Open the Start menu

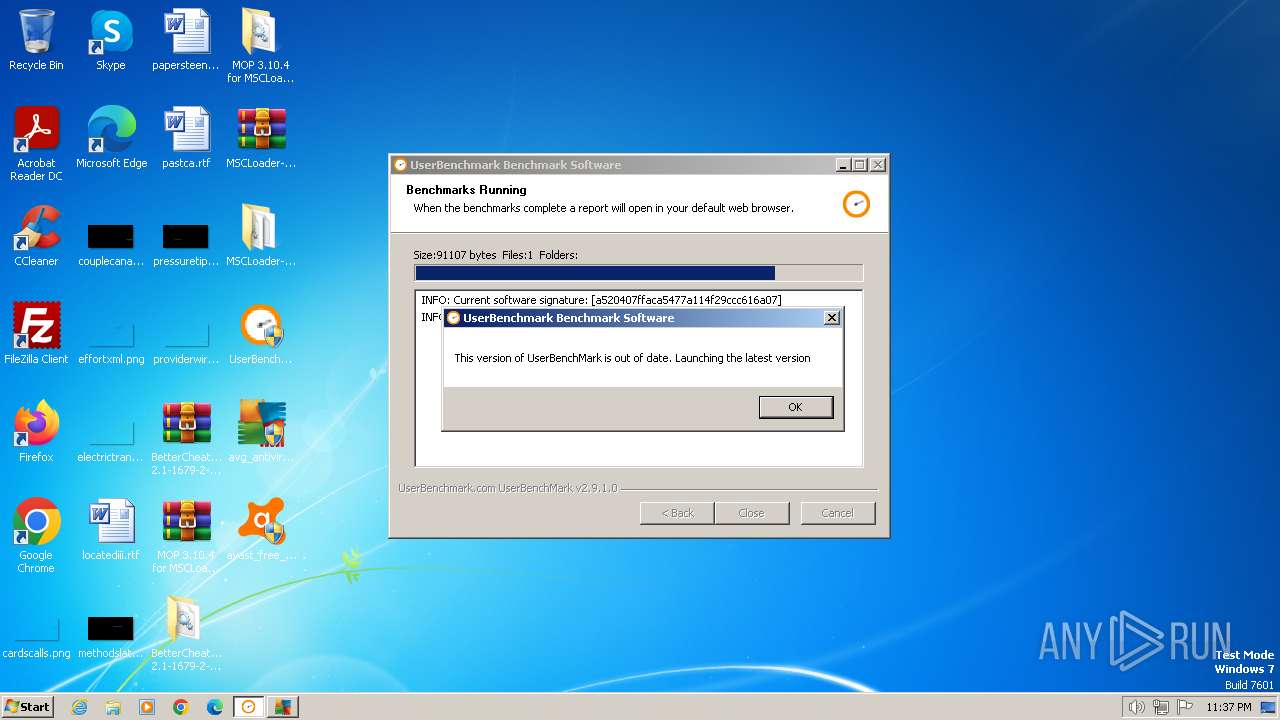[x=27, y=706]
